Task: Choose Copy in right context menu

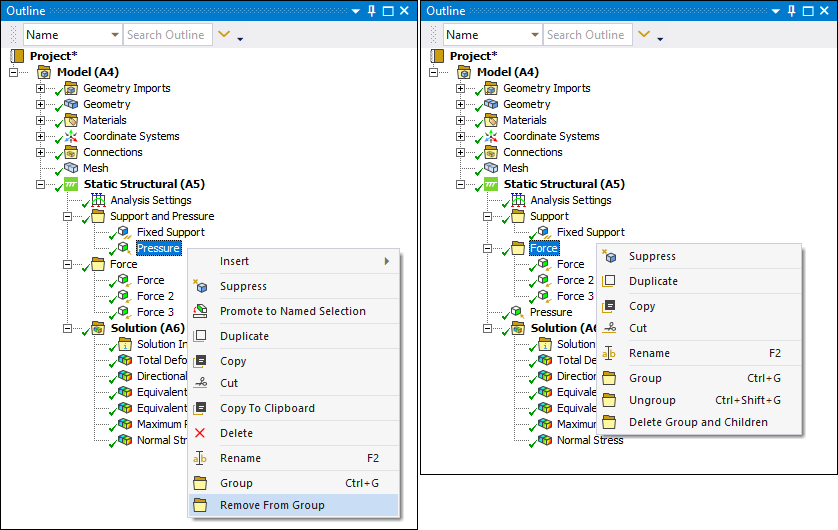Action: (700, 306)
